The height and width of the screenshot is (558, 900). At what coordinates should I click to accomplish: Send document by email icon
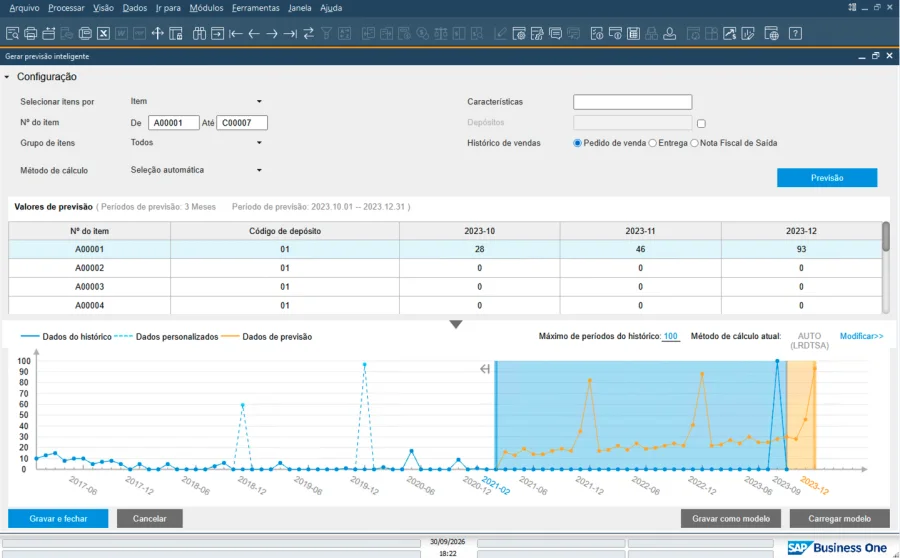tap(49, 33)
